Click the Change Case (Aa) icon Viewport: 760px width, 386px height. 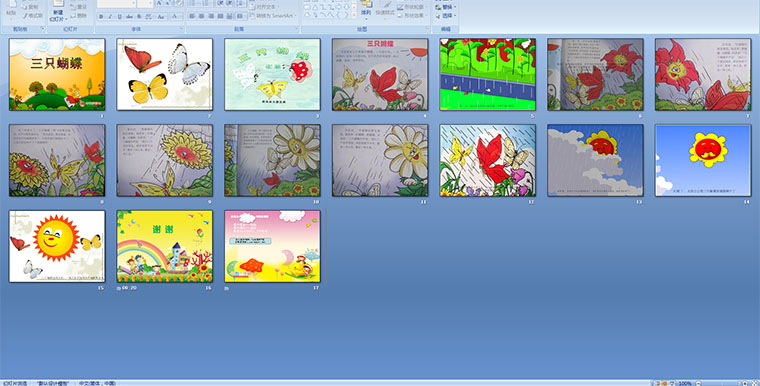160,16
